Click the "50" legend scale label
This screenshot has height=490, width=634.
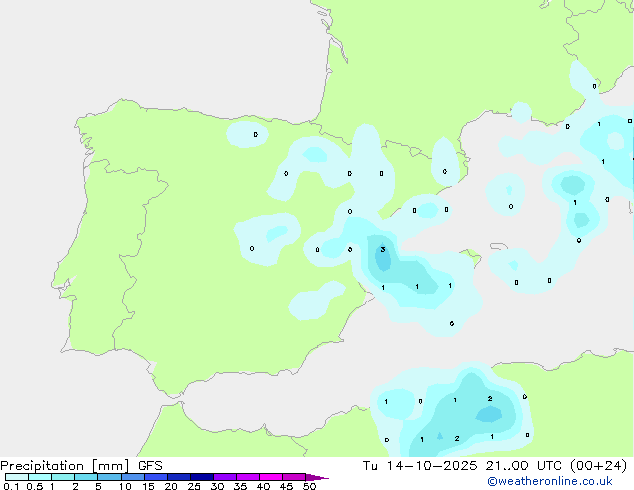(309, 486)
